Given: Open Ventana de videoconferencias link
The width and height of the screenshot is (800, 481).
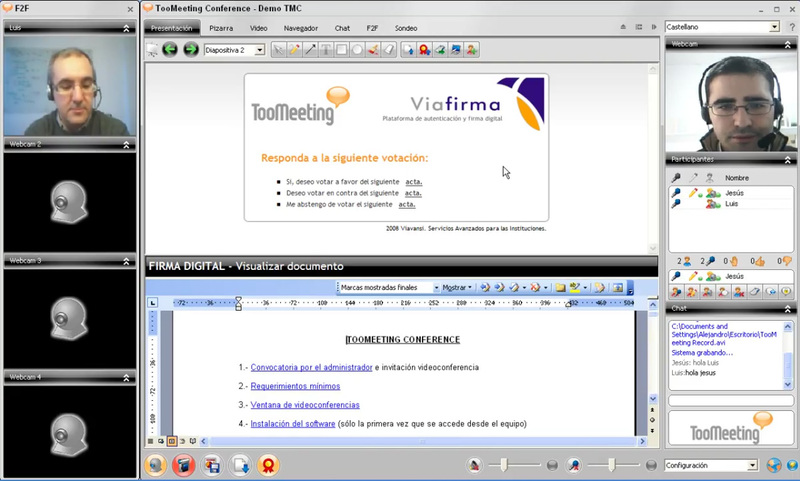Looking at the screenshot, I should (x=305, y=405).
